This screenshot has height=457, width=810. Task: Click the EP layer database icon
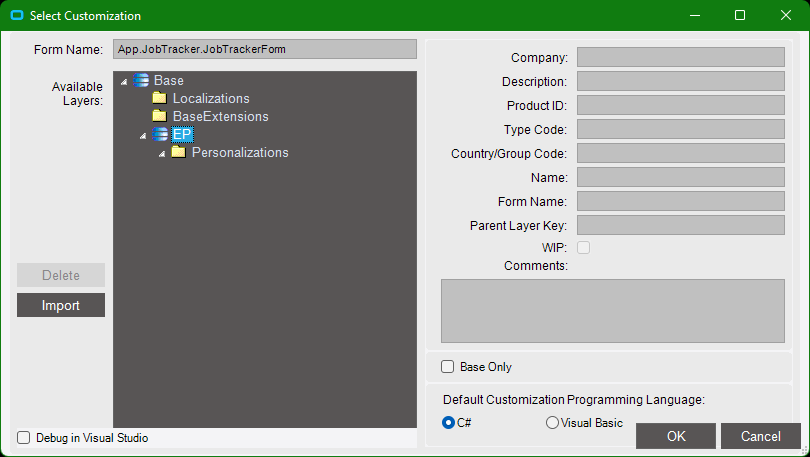pyautogui.click(x=160, y=134)
